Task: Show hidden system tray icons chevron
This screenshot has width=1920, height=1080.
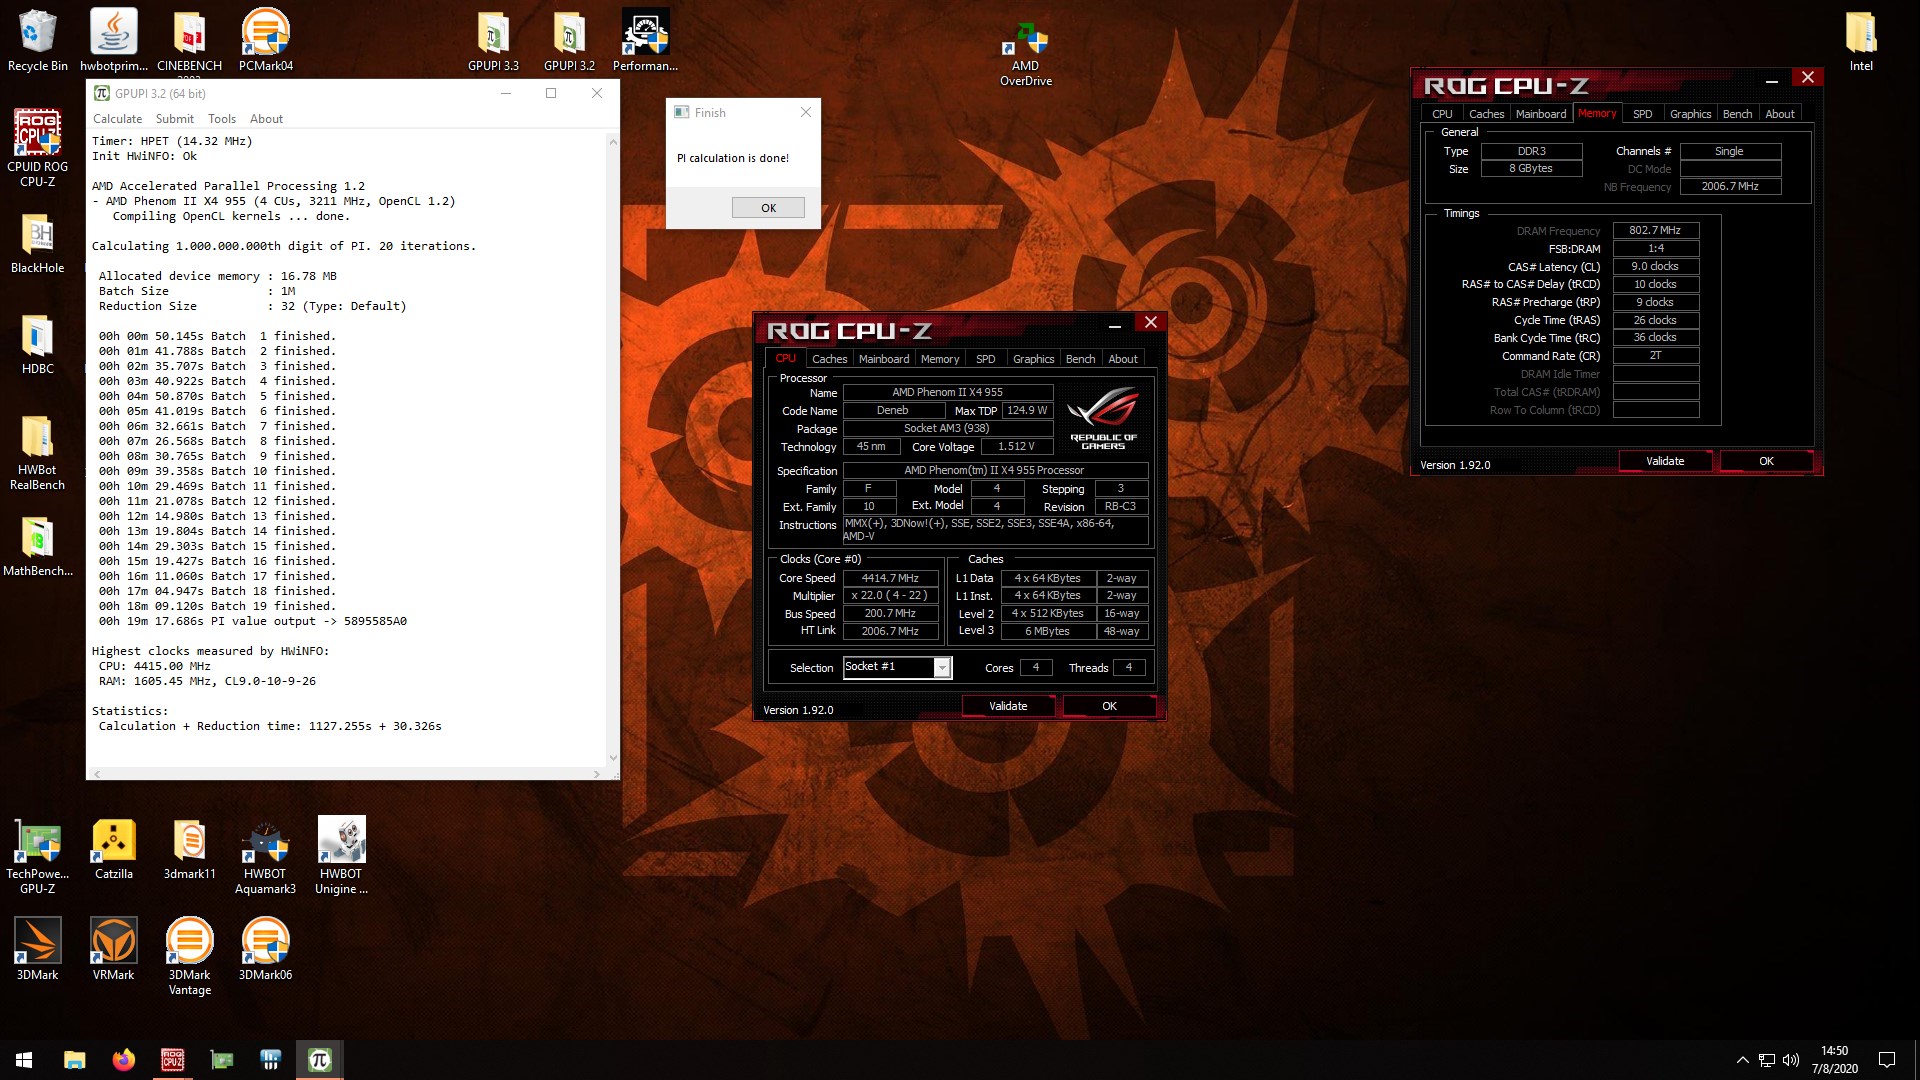Action: pyautogui.click(x=1742, y=1060)
